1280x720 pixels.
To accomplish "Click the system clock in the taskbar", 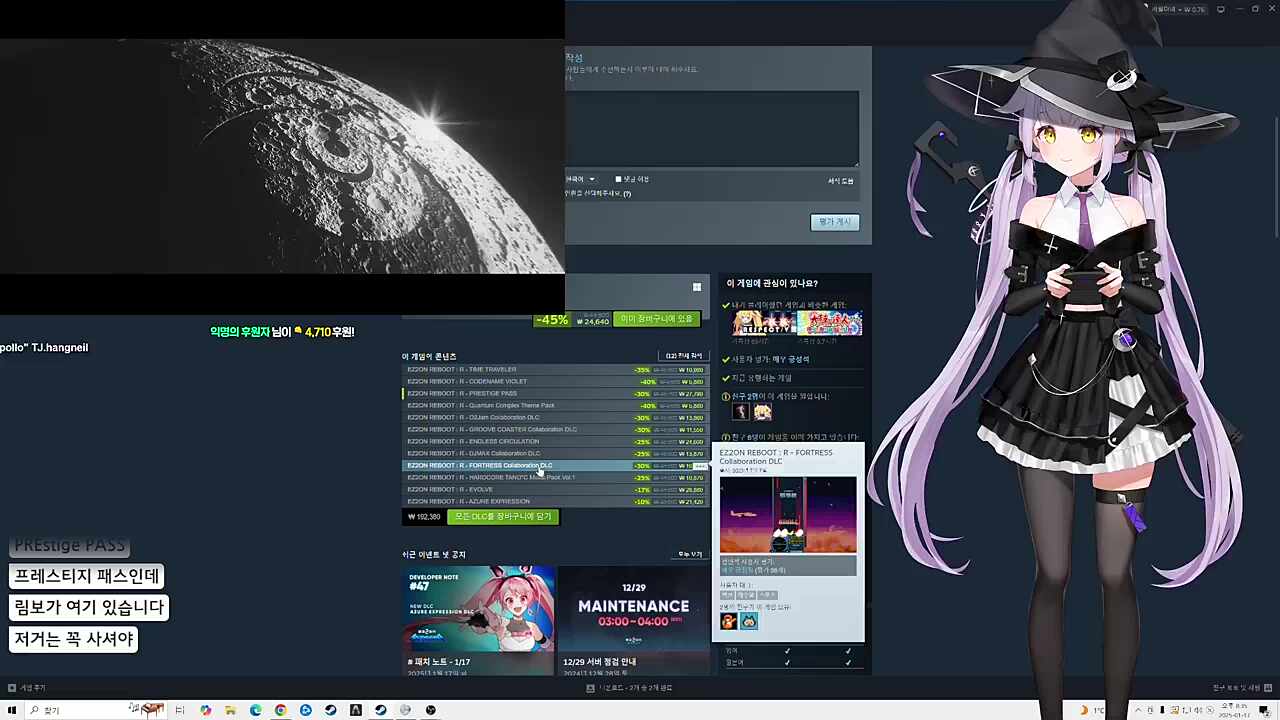I will (1234, 710).
